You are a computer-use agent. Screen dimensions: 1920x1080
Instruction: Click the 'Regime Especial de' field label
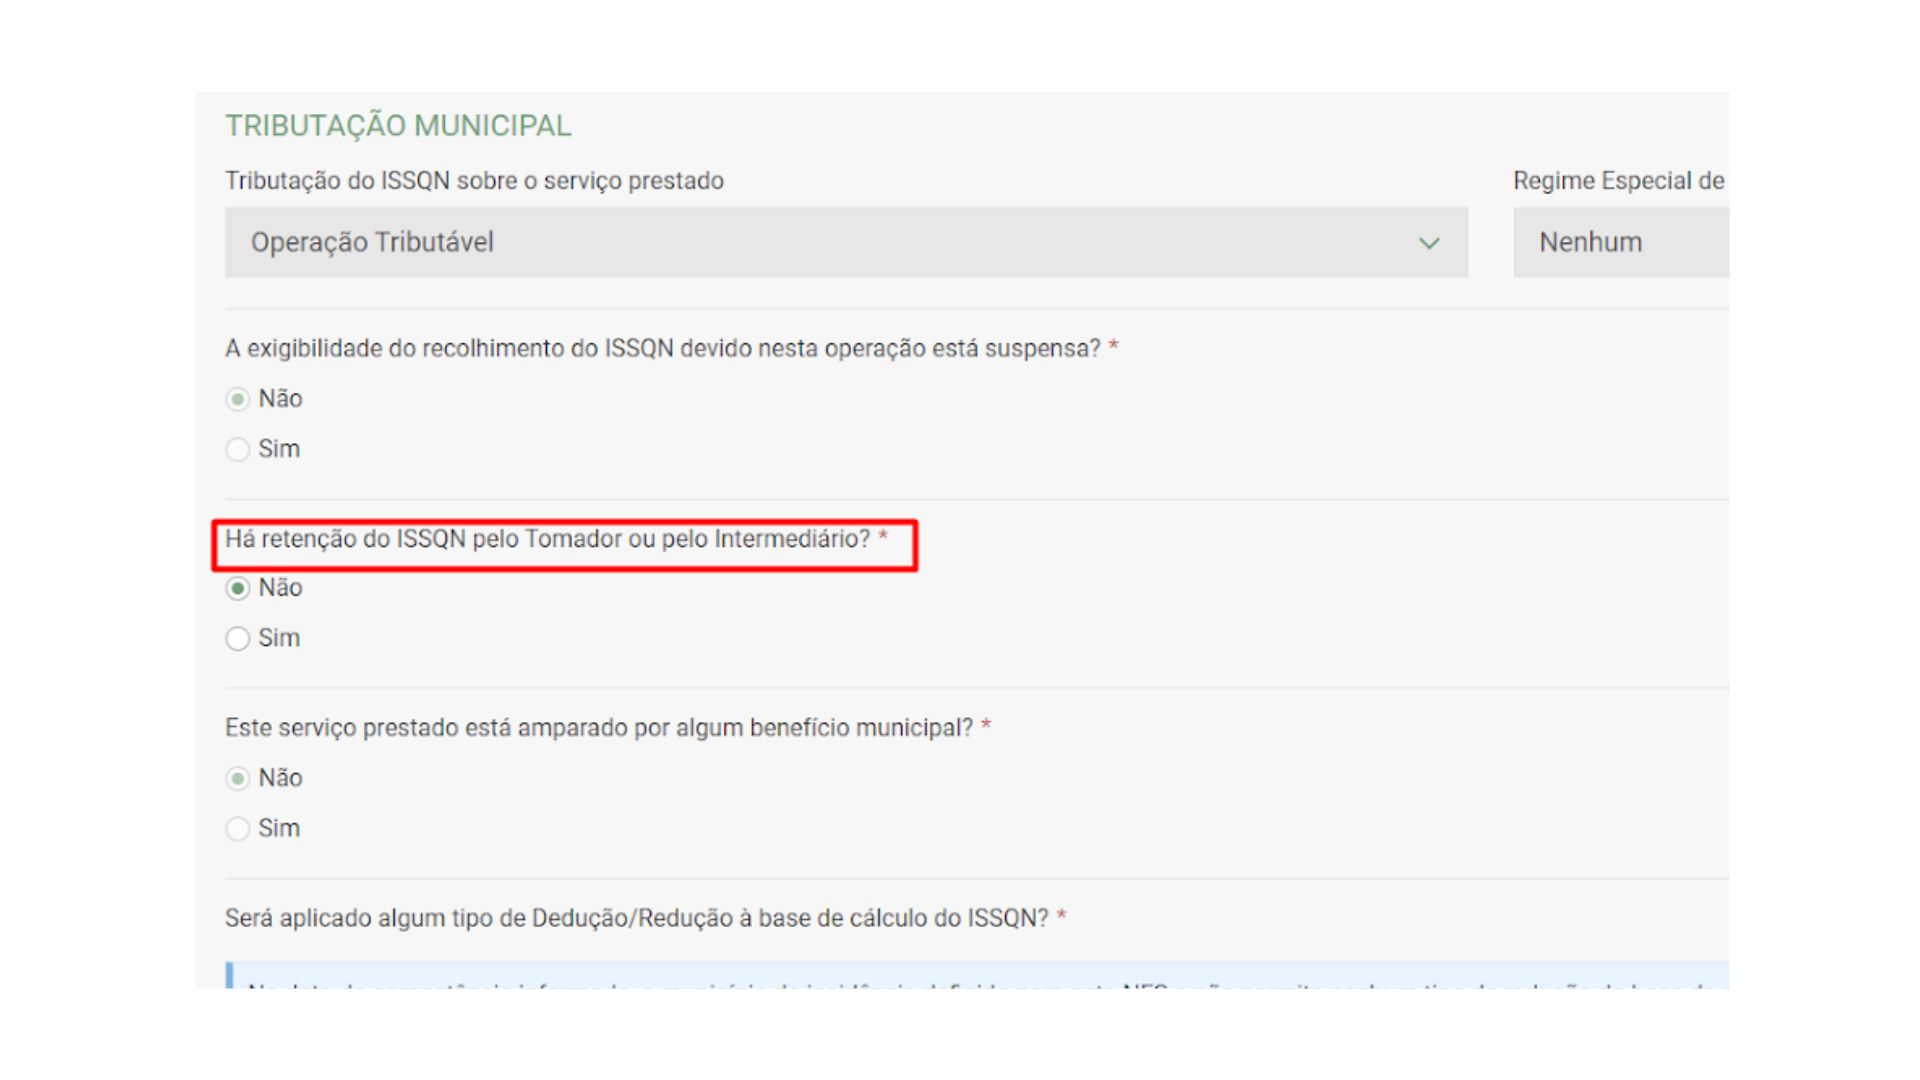(1618, 181)
